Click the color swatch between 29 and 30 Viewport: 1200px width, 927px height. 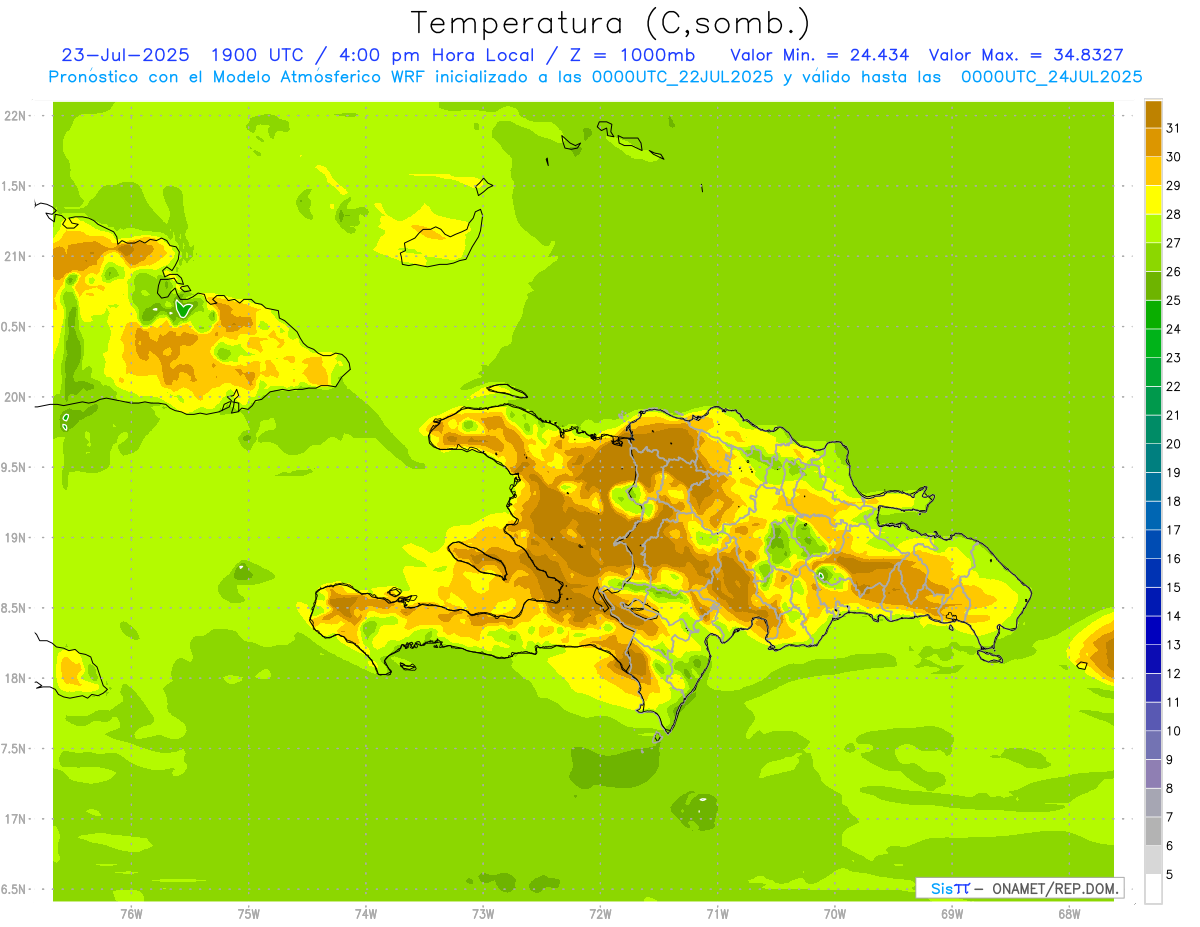pos(1153,171)
